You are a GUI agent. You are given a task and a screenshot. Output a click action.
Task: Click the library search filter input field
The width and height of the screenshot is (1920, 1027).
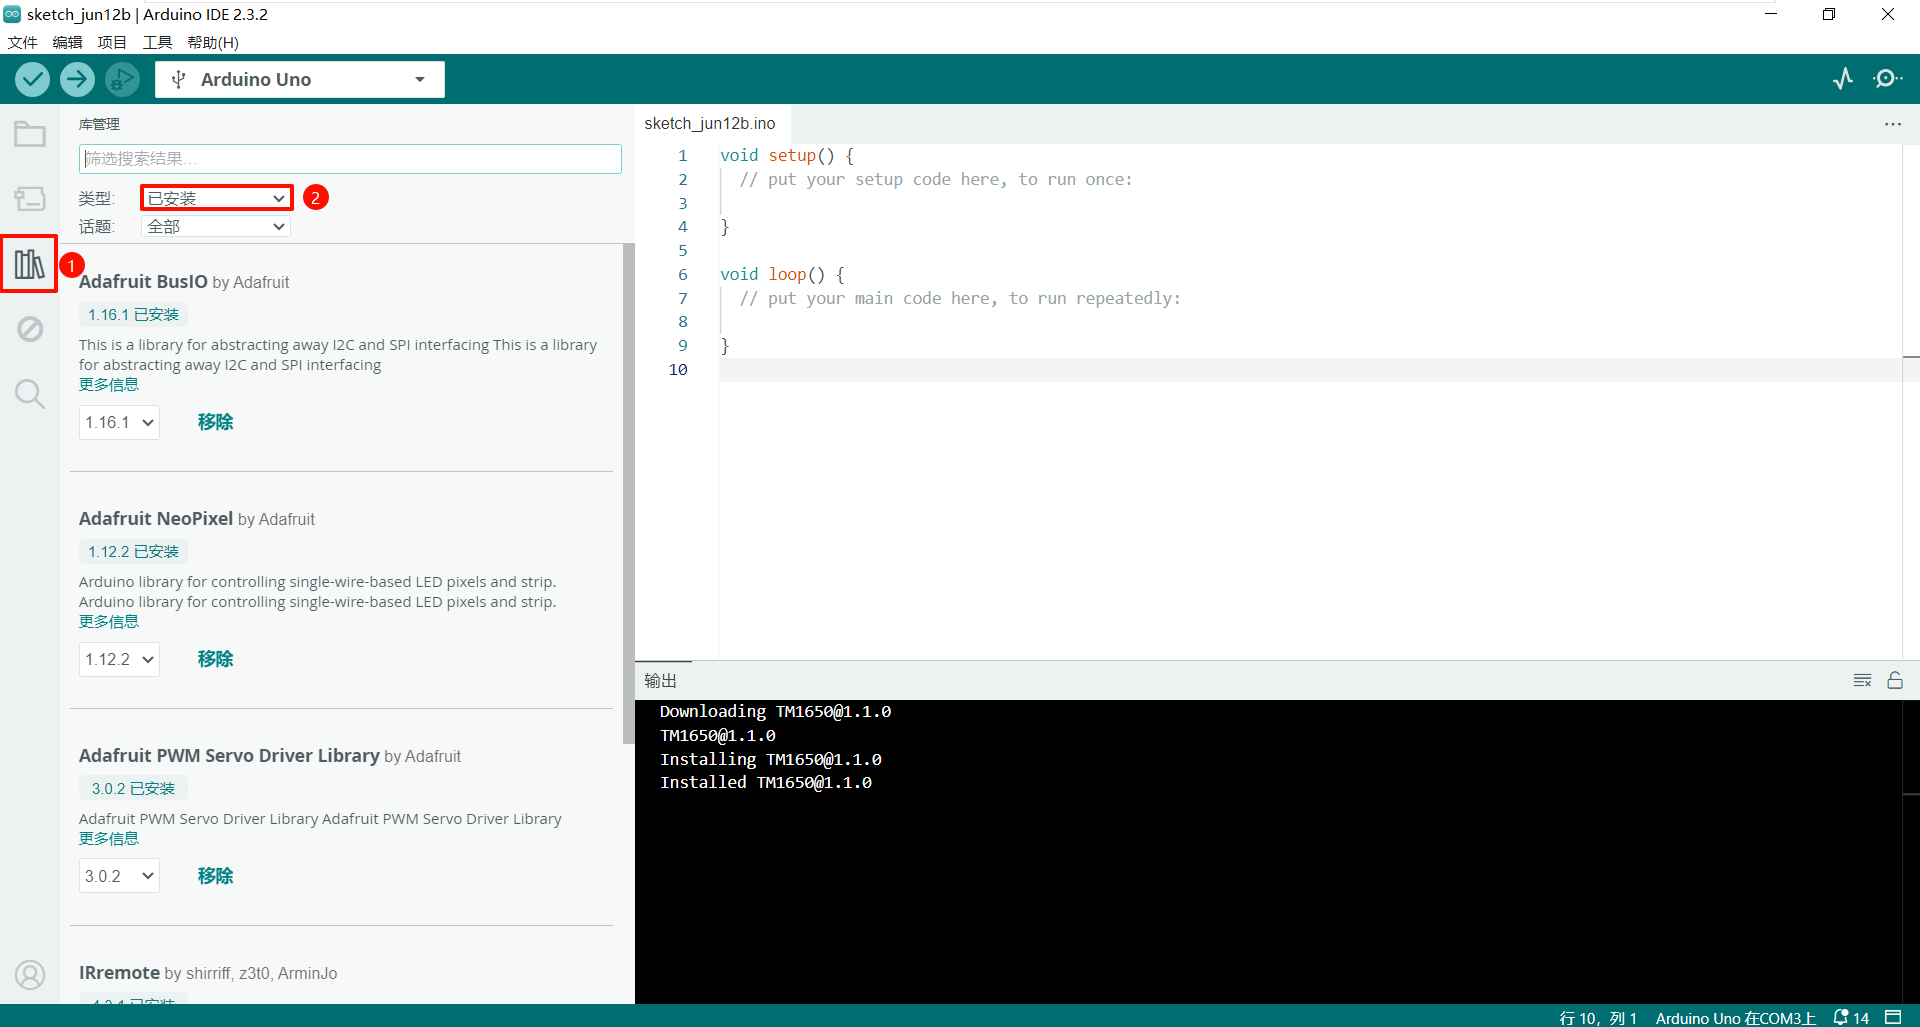coord(350,159)
